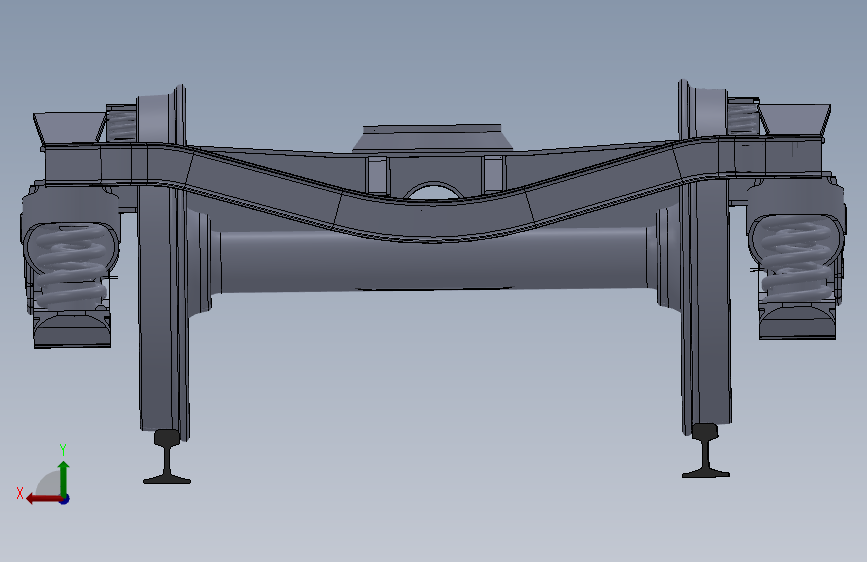Screen dimensions: 867x562
Task: Select the right coil spring in the model
Action: point(796,259)
